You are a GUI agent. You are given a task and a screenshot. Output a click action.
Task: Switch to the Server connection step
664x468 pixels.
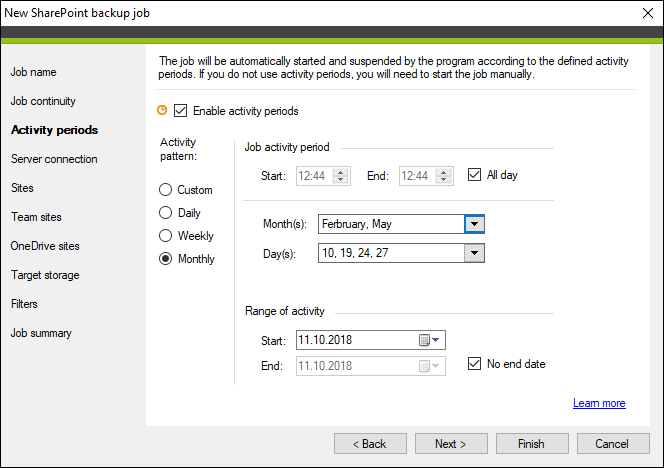(x=54, y=159)
